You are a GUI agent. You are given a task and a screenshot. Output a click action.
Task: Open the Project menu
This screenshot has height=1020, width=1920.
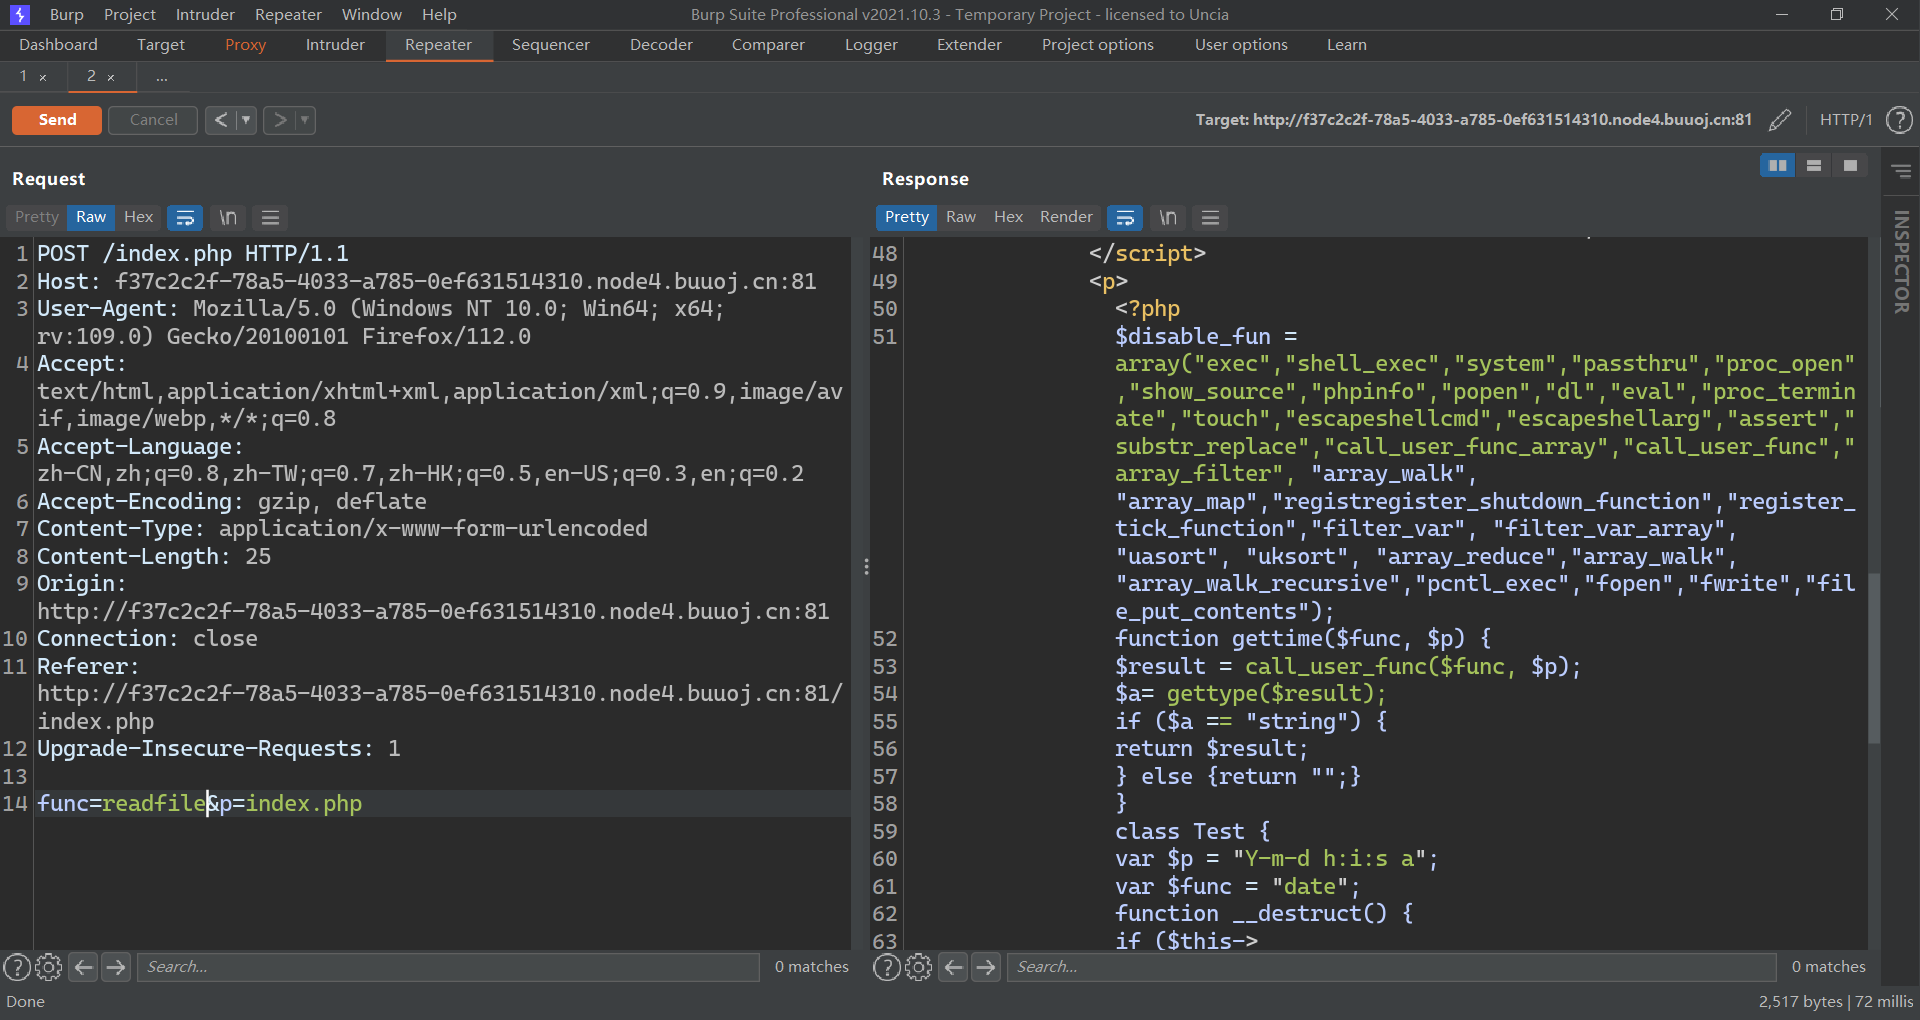coord(130,15)
